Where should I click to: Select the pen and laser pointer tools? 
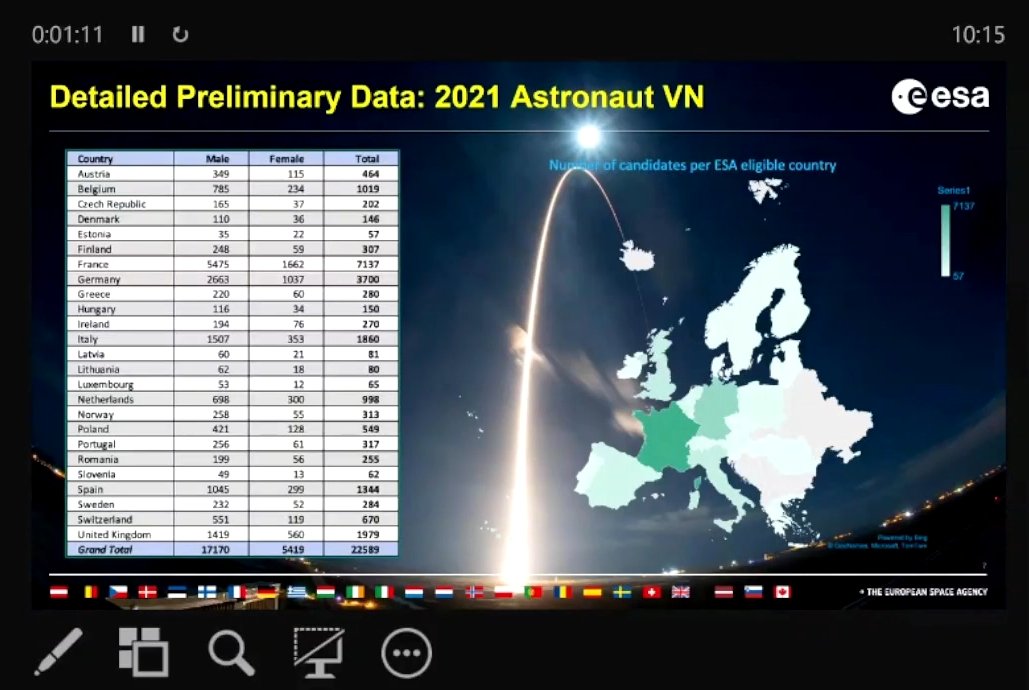click(x=58, y=652)
